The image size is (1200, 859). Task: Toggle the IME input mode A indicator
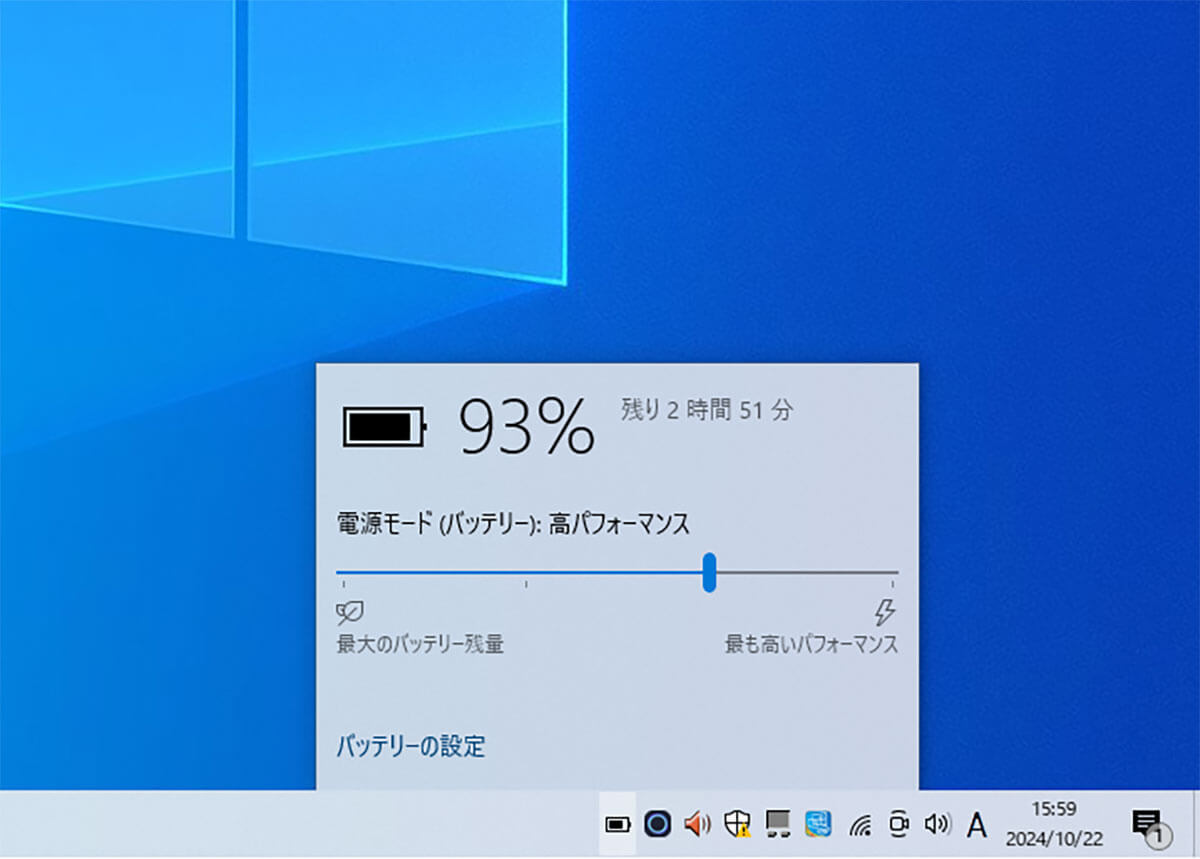click(977, 825)
